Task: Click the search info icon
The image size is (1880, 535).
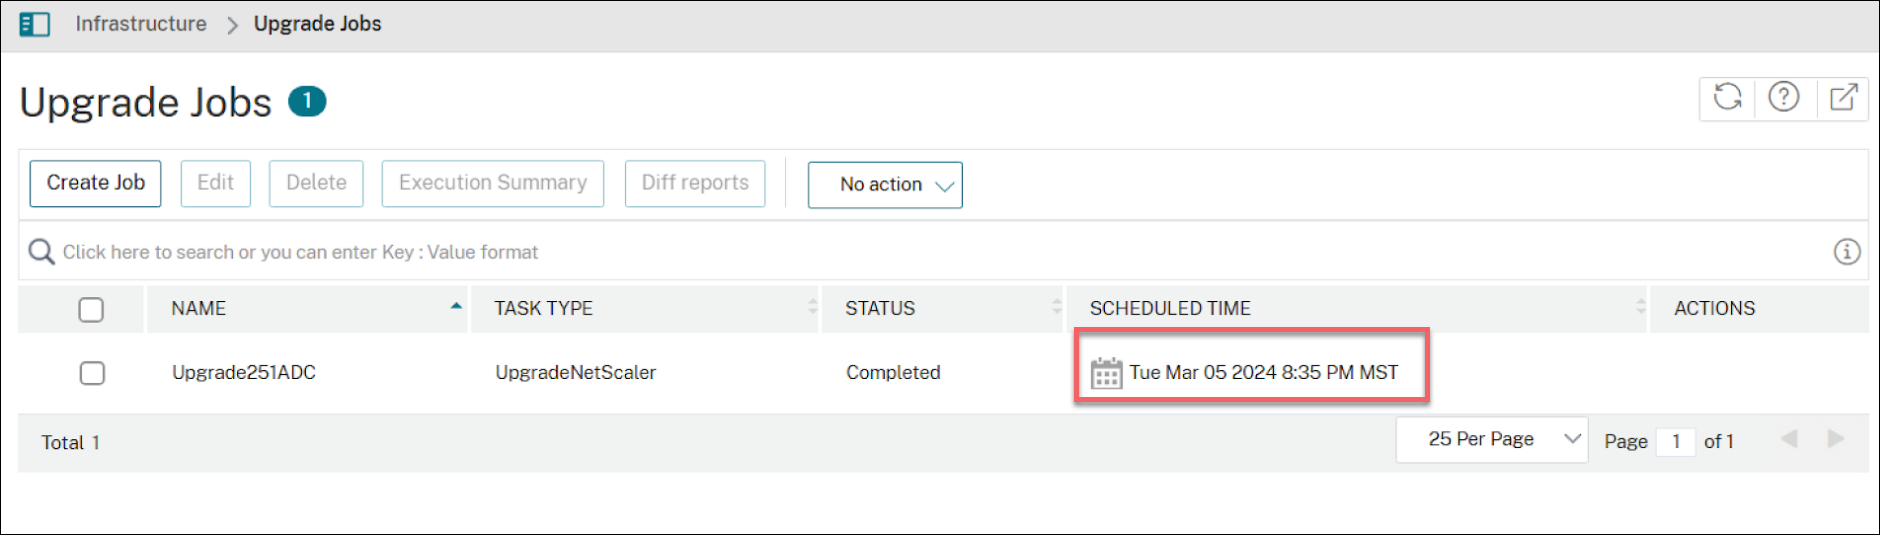Action: point(1846,252)
